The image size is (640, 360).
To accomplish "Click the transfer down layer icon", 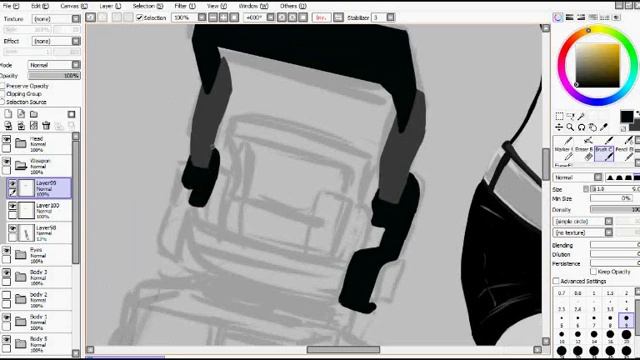I will point(8,126).
